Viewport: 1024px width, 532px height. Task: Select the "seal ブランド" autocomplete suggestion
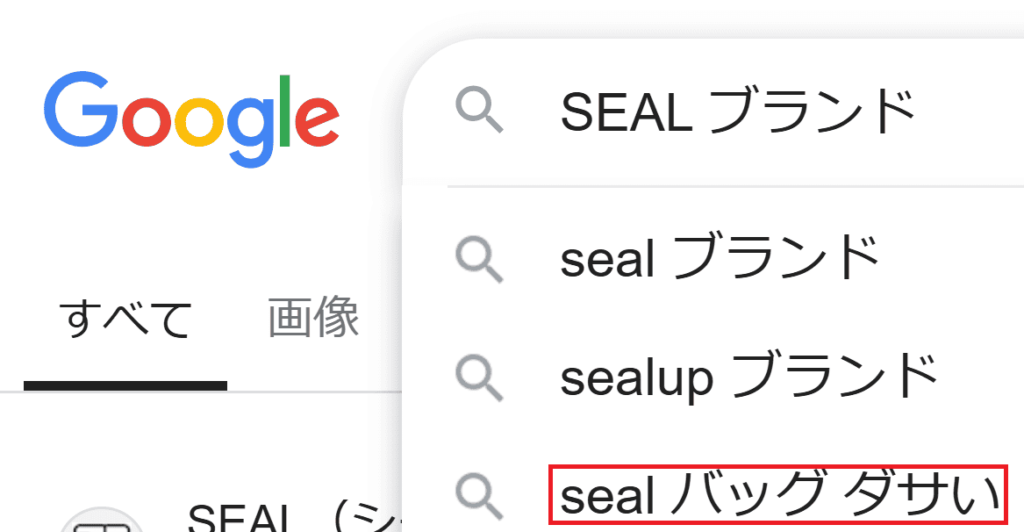(x=720, y=260)
